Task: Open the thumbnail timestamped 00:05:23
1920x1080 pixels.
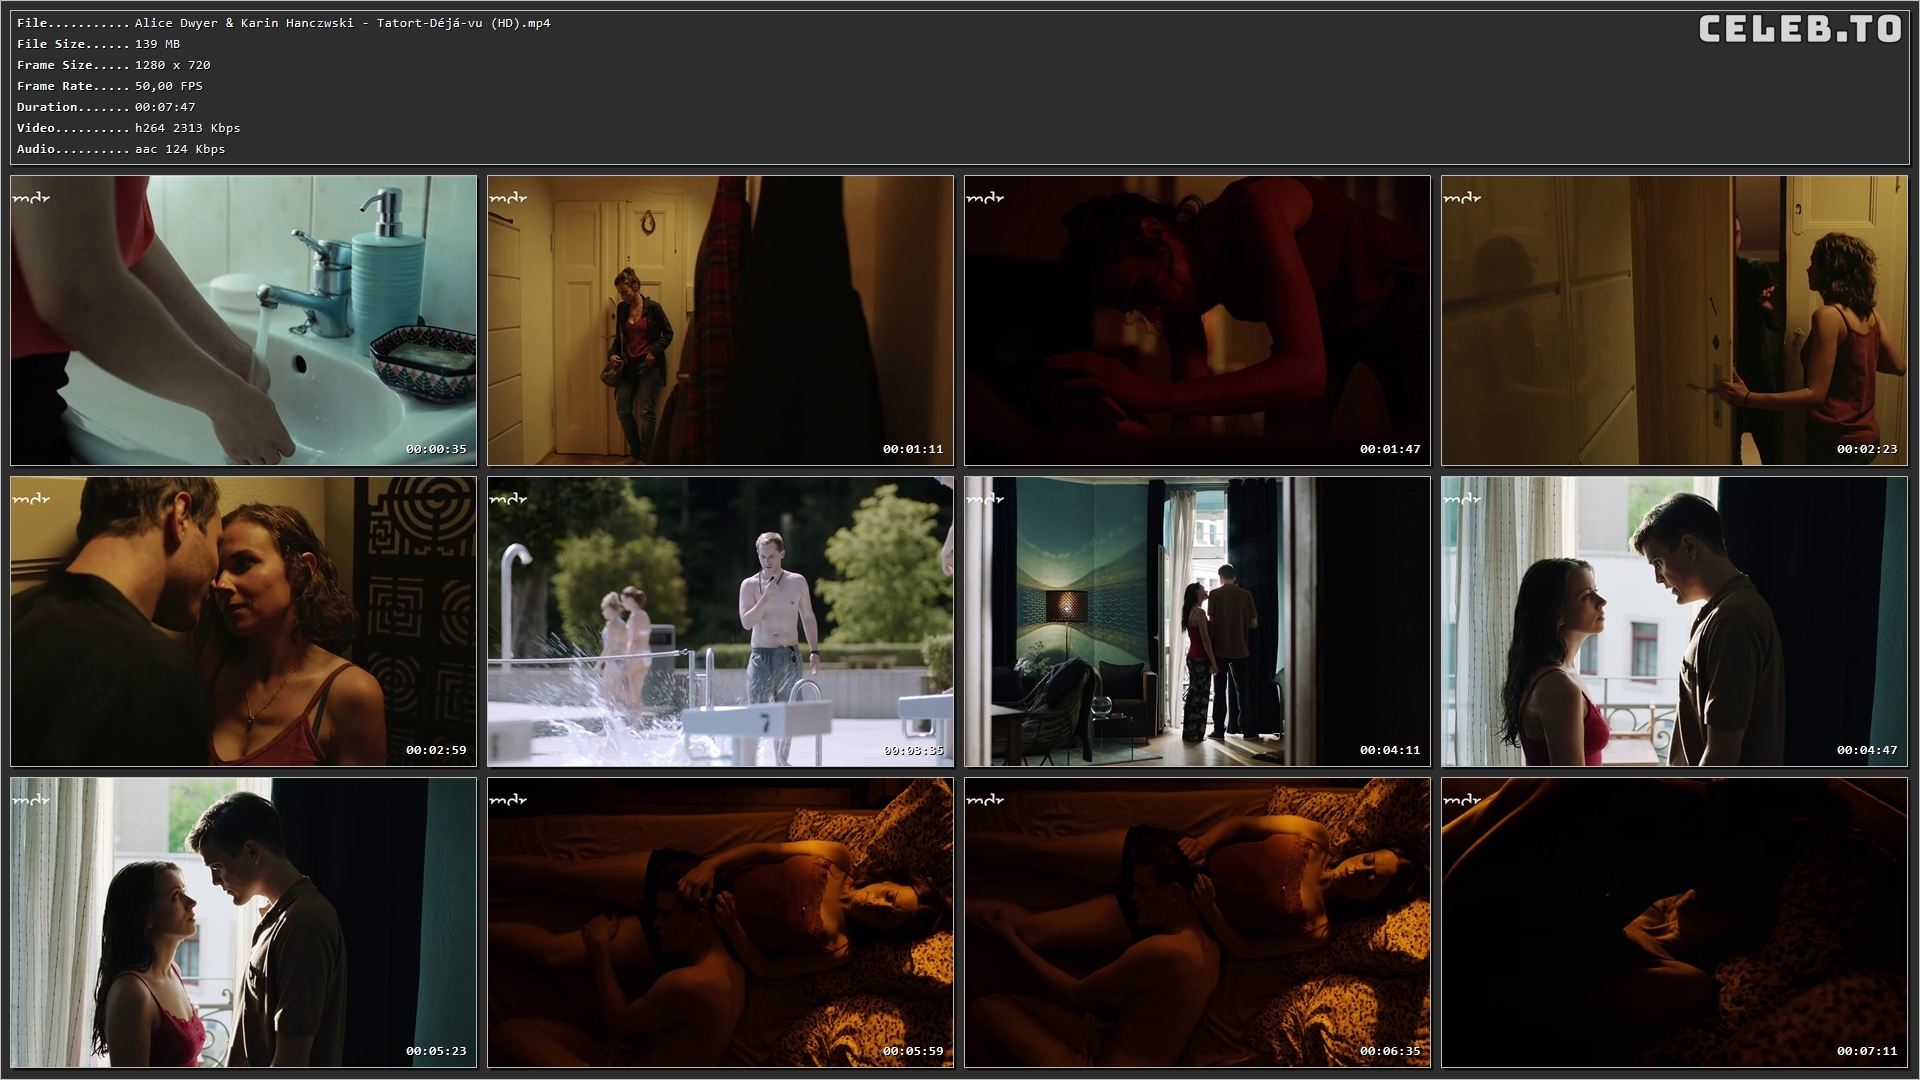Action: pyautogui.click(x=243, y=922)
